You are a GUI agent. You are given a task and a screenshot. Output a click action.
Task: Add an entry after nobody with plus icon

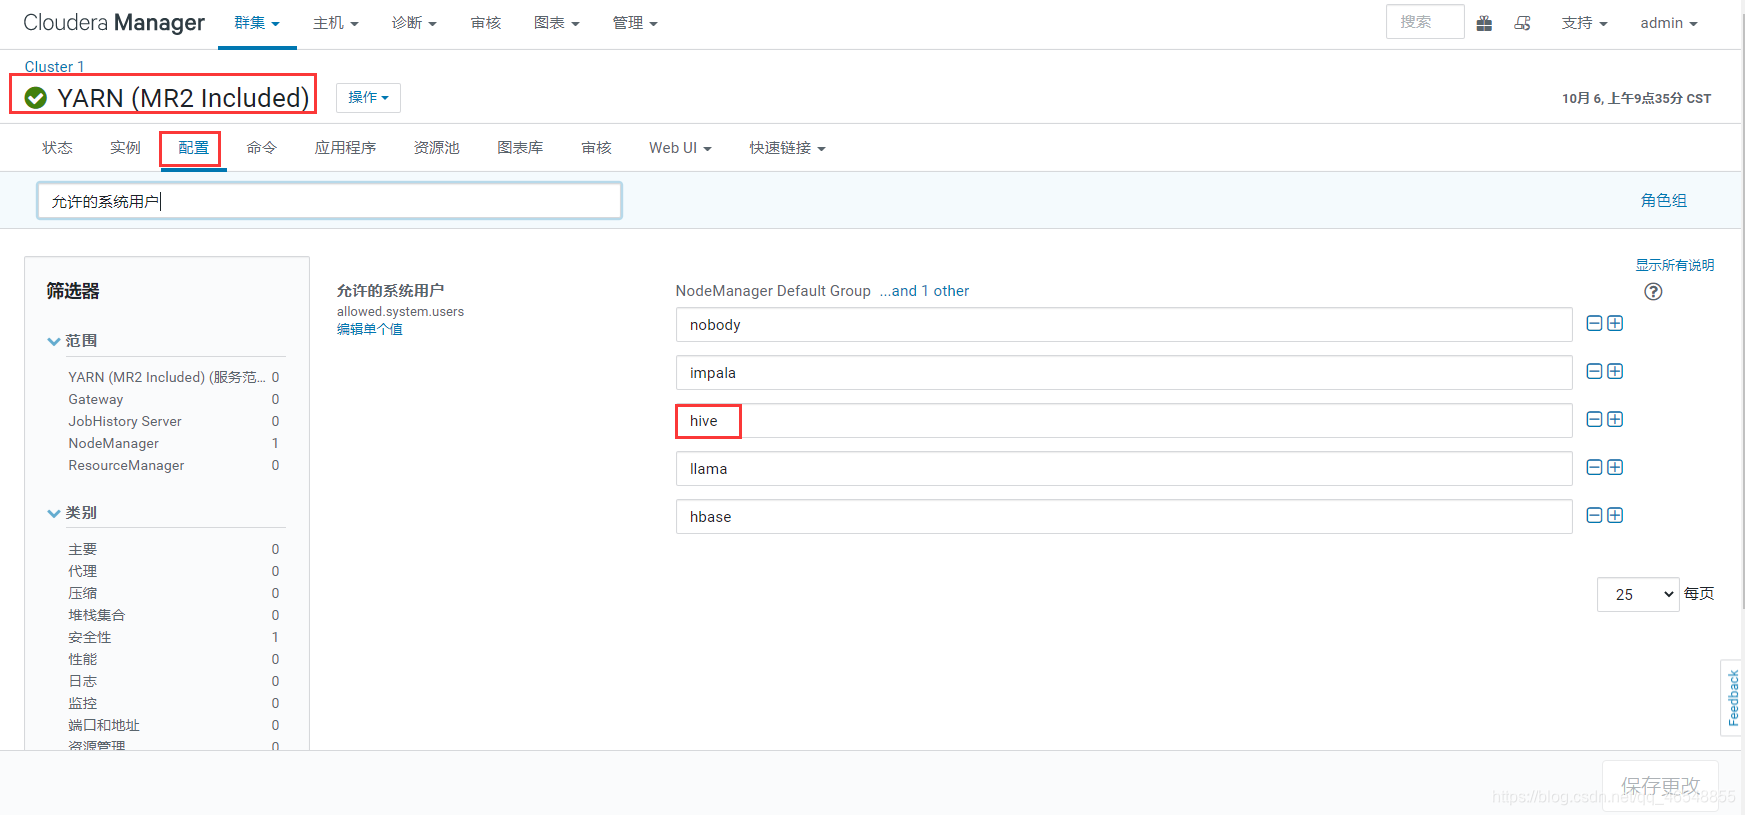click(x=1615, y=323)
